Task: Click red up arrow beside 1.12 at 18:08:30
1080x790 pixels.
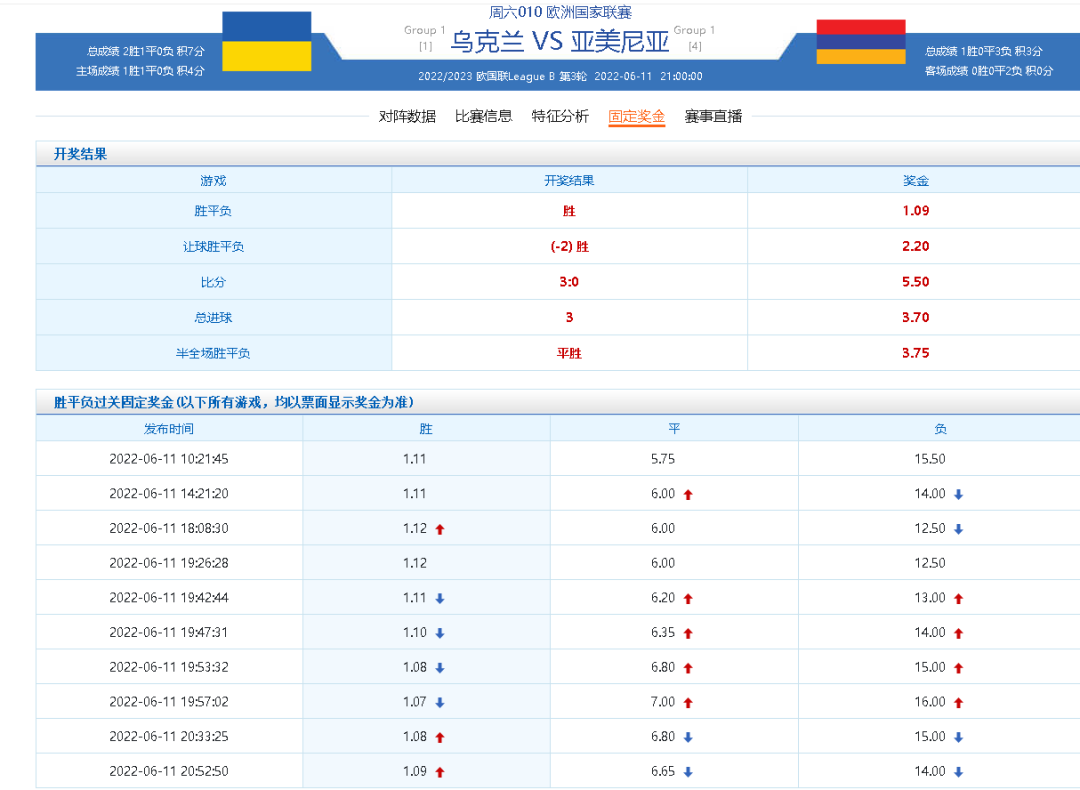Action: point(440,529)
